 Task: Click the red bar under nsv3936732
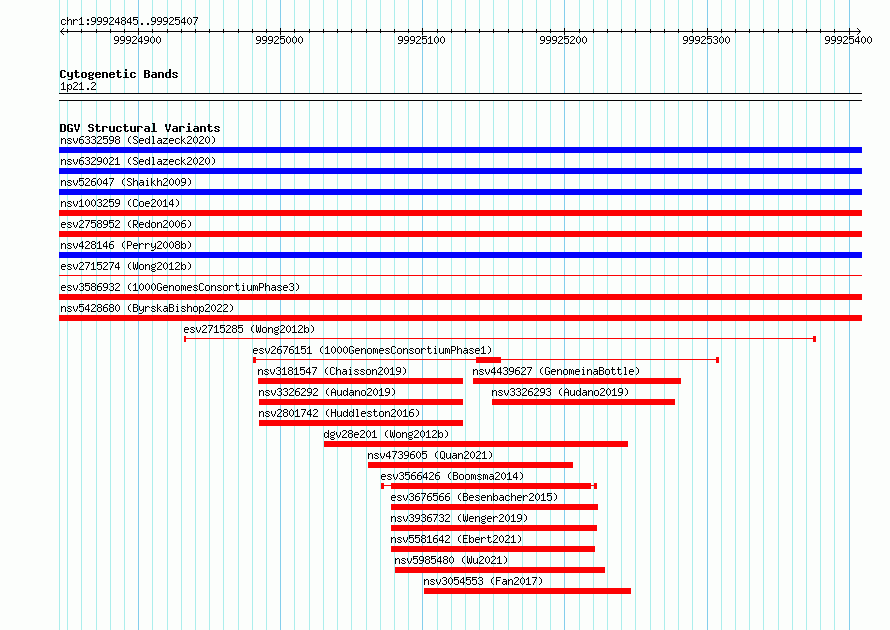[494, 528]
